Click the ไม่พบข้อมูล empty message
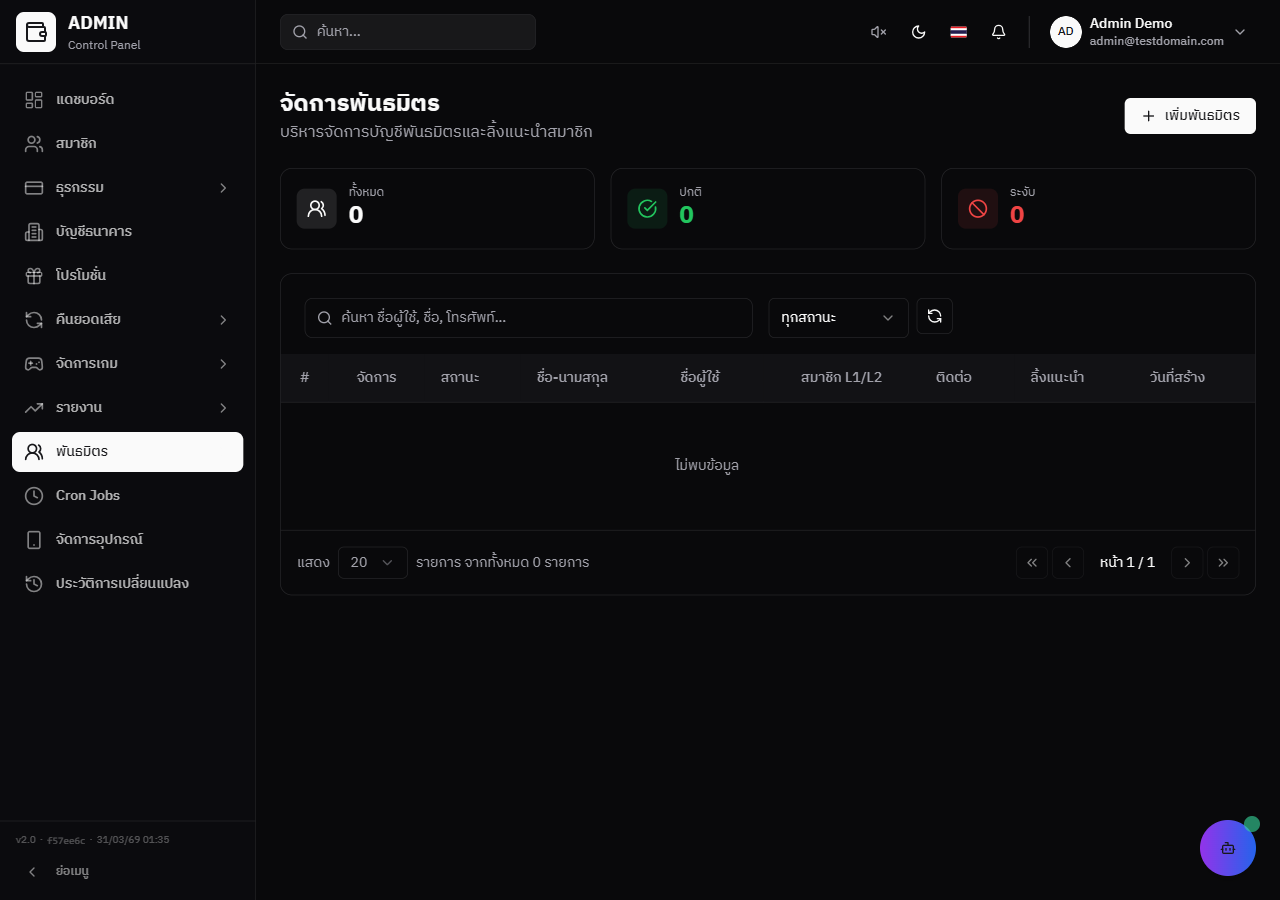The width and height of the screenshot is (1280, 900). (x=707, y=465)
